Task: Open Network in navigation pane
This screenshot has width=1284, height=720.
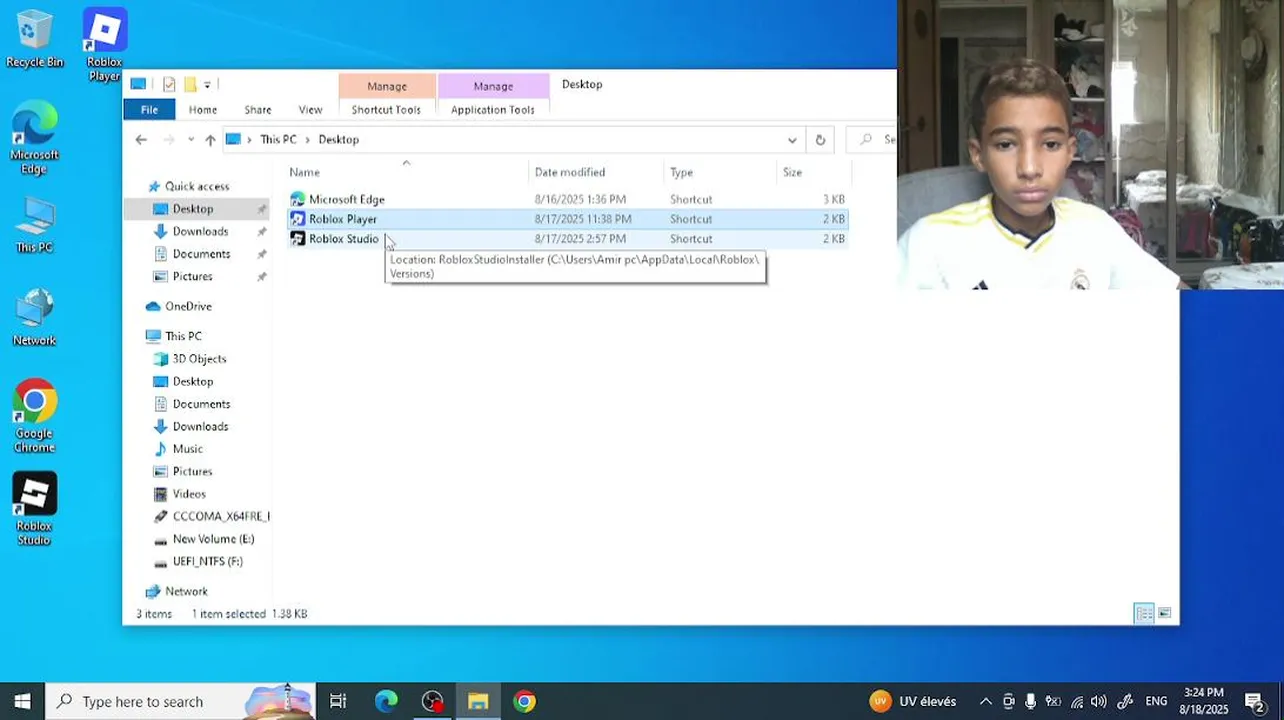Action: pos(186,592)
